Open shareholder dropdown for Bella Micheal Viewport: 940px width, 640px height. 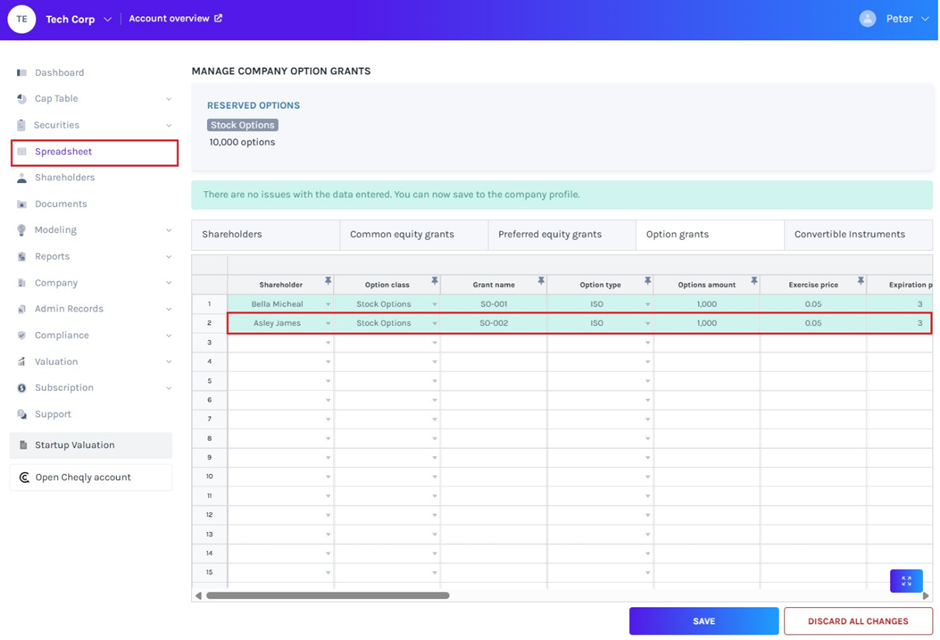328,305
